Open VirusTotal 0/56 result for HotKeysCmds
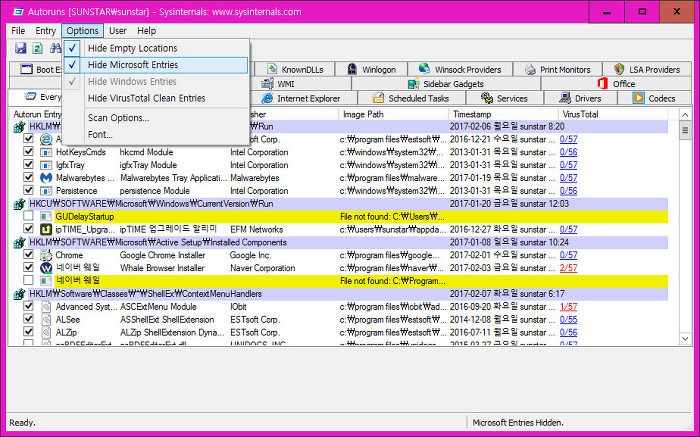 pyautogui.click(x=568, y=152)
